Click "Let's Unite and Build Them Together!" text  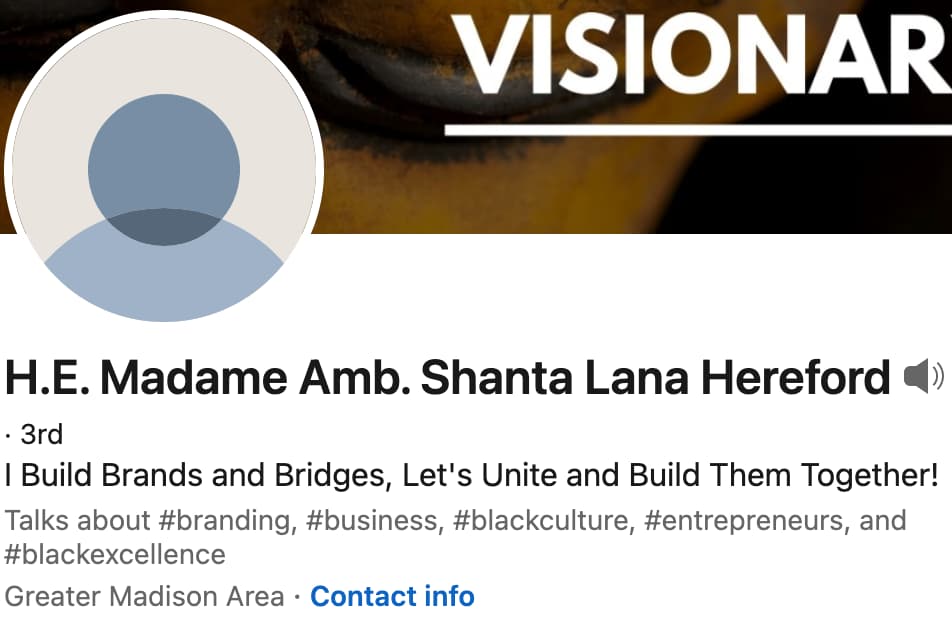point(670,475)
